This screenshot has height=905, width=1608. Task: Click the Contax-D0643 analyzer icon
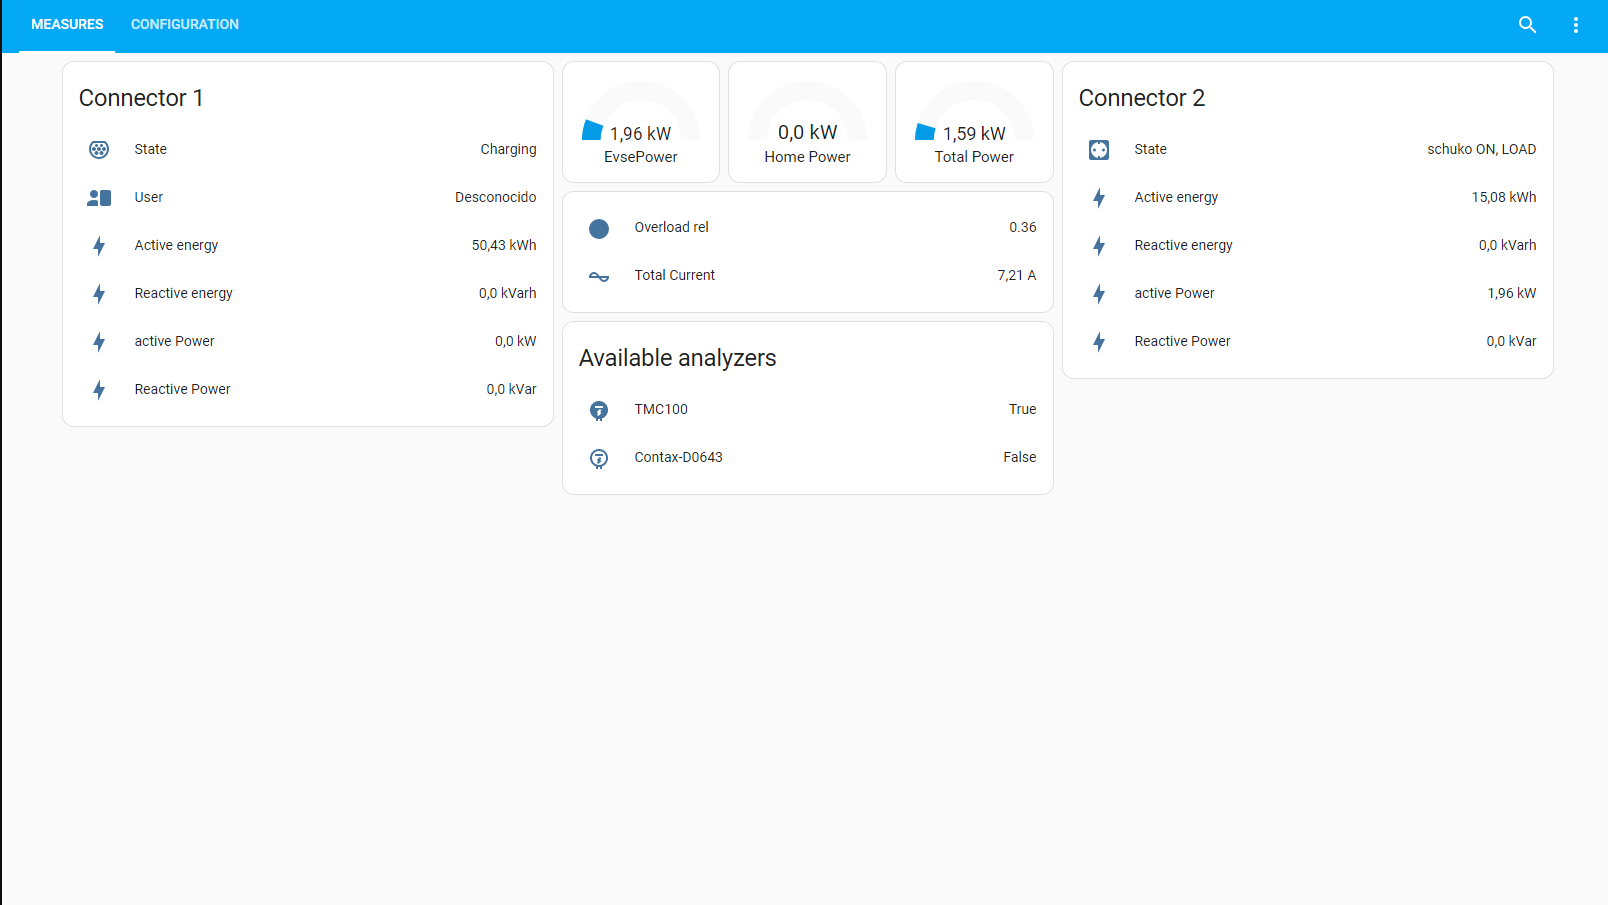[599, 458]
